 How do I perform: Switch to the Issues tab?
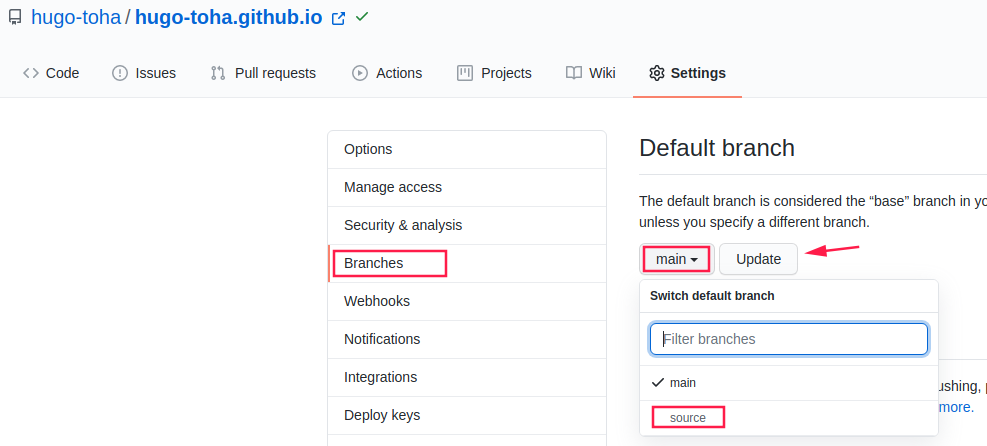tap(144, 73)
